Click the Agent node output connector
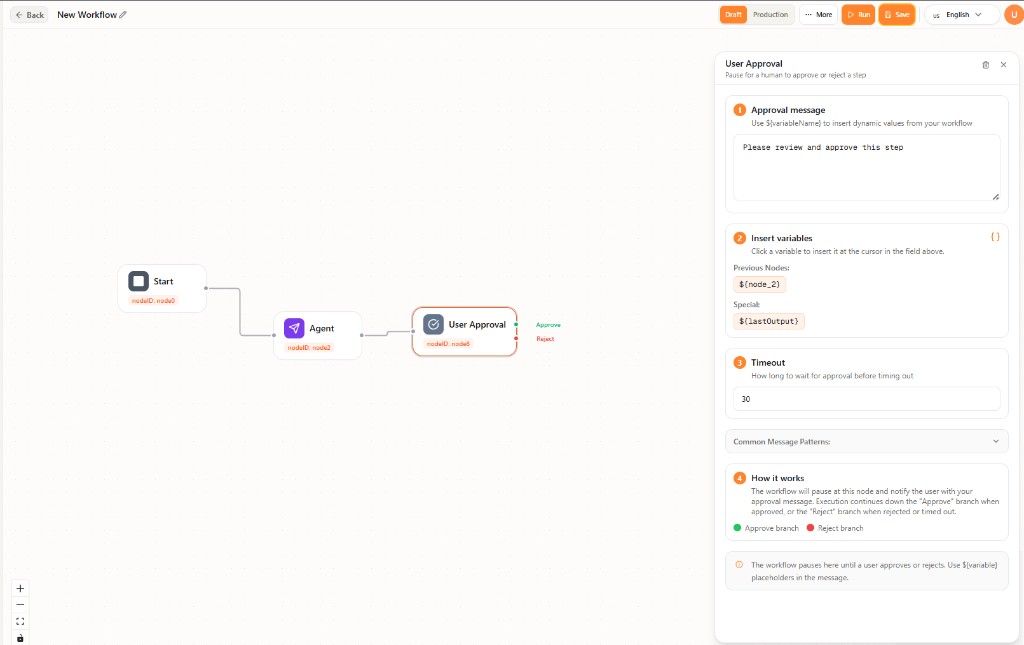This screenshot has width=1024, height=645. (x=362, y=335)
